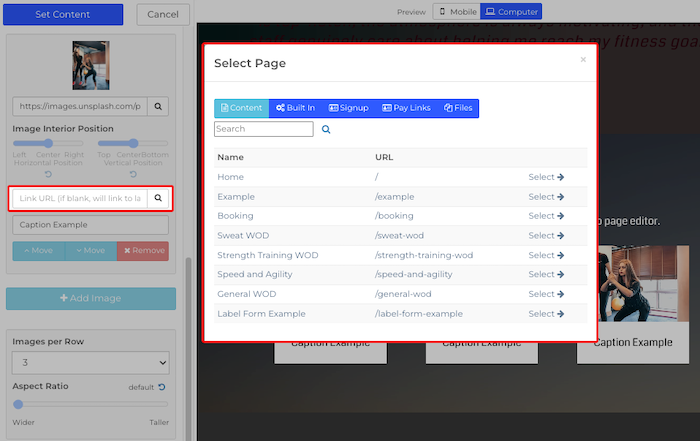Reset the aspect ratio to default

coord(162,387)
